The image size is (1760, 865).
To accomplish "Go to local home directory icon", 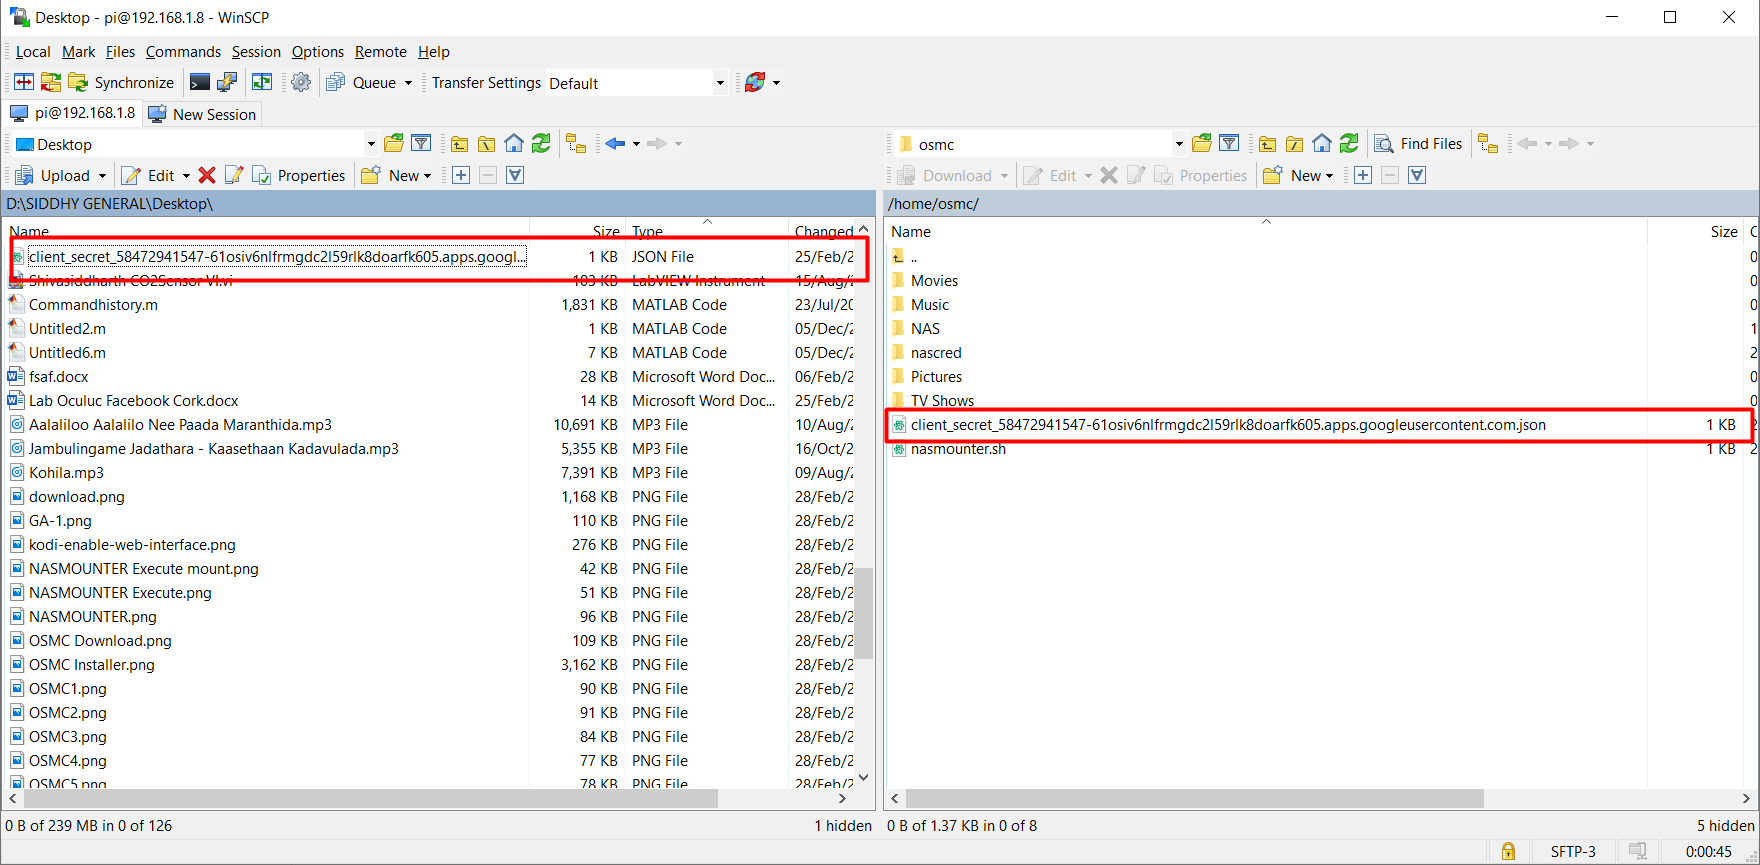I will pyautogui.click(x=514, y=144).
